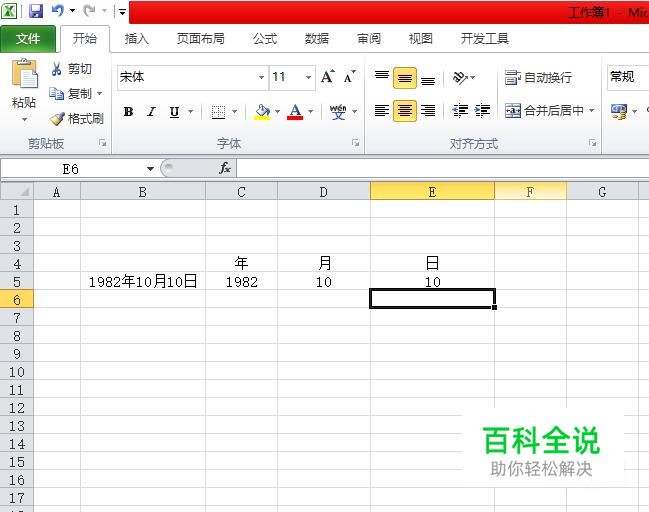The image size is (649, 512).
Task: Open the border options dropdown arrow
Action: pos(234,112)
